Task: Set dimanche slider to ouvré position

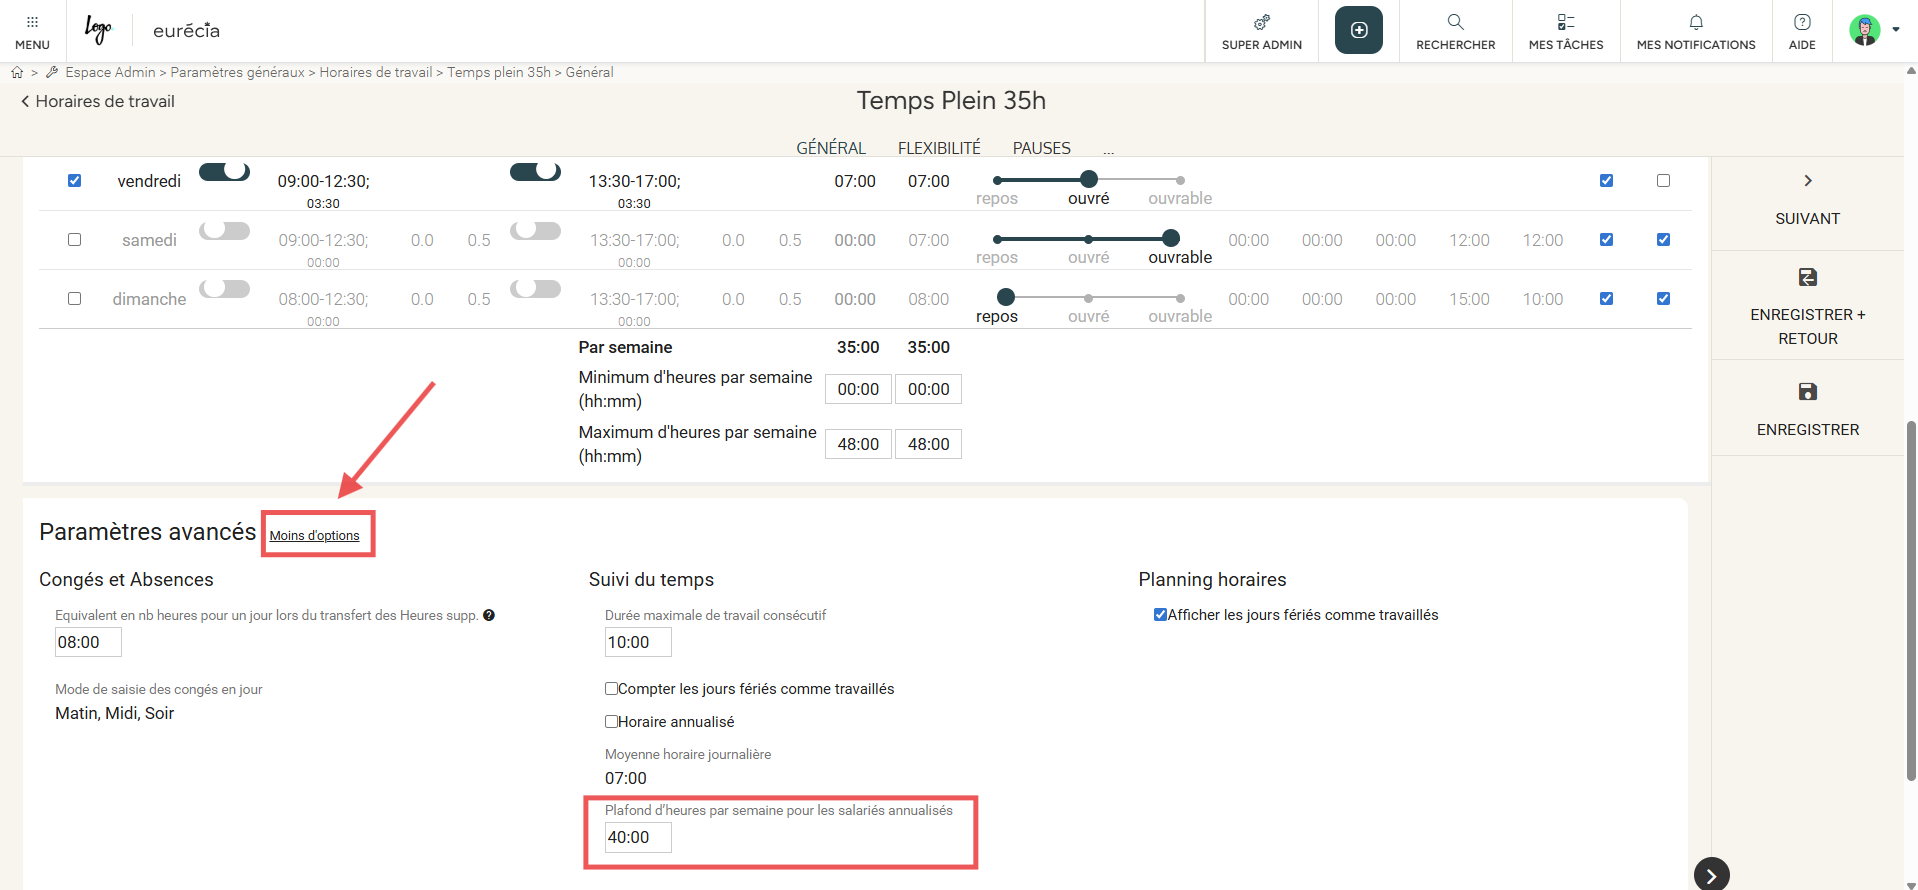Action: [1088, 298]
